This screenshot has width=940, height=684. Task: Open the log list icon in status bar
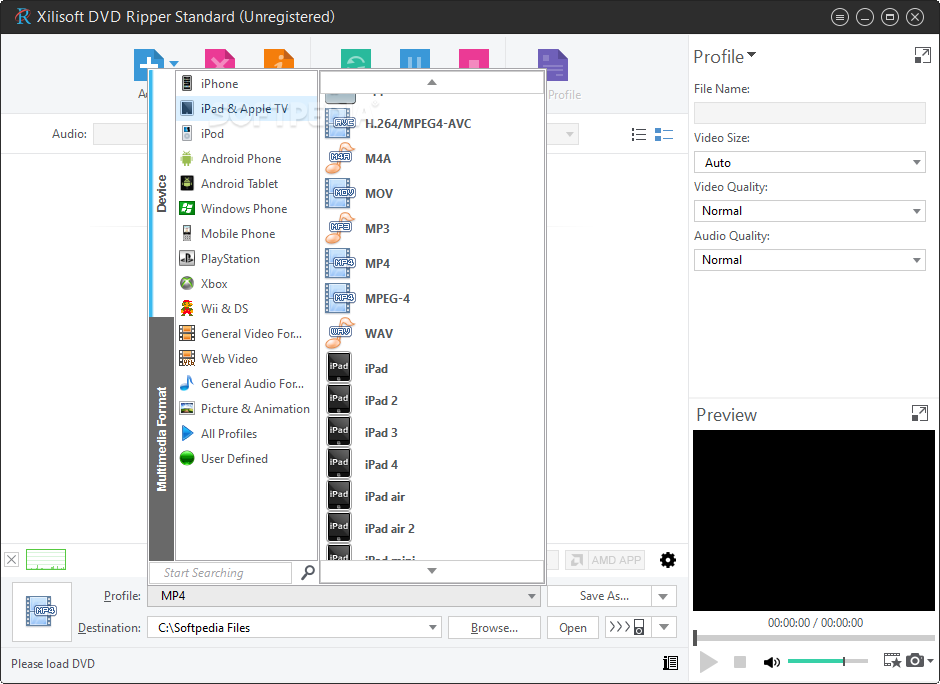tap(670, 662)
